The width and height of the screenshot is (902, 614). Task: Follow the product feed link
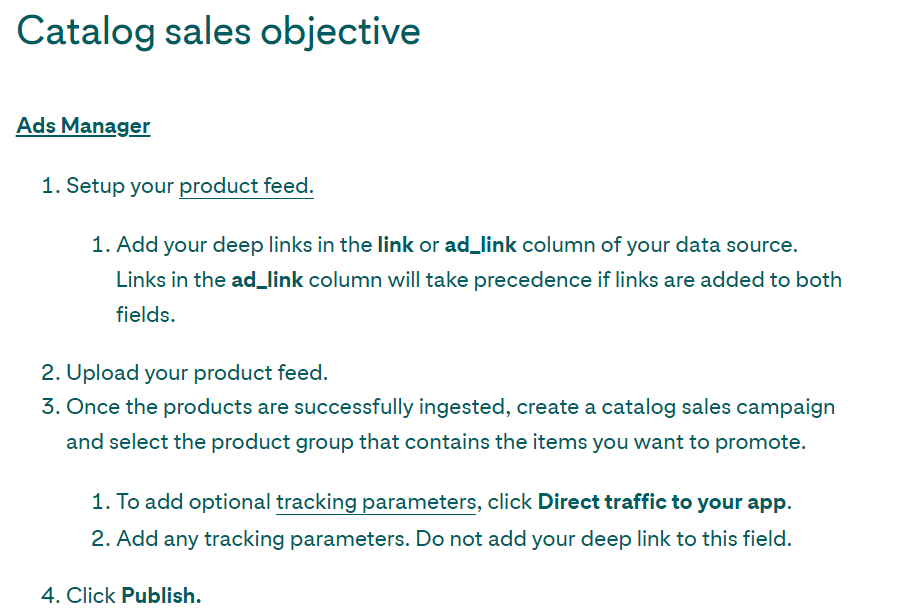[246, 186]
